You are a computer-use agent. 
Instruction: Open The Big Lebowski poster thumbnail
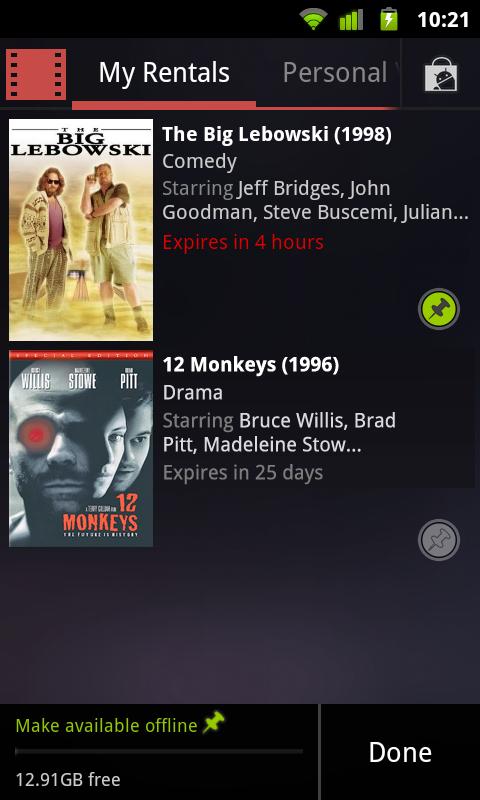pos(81,230)
